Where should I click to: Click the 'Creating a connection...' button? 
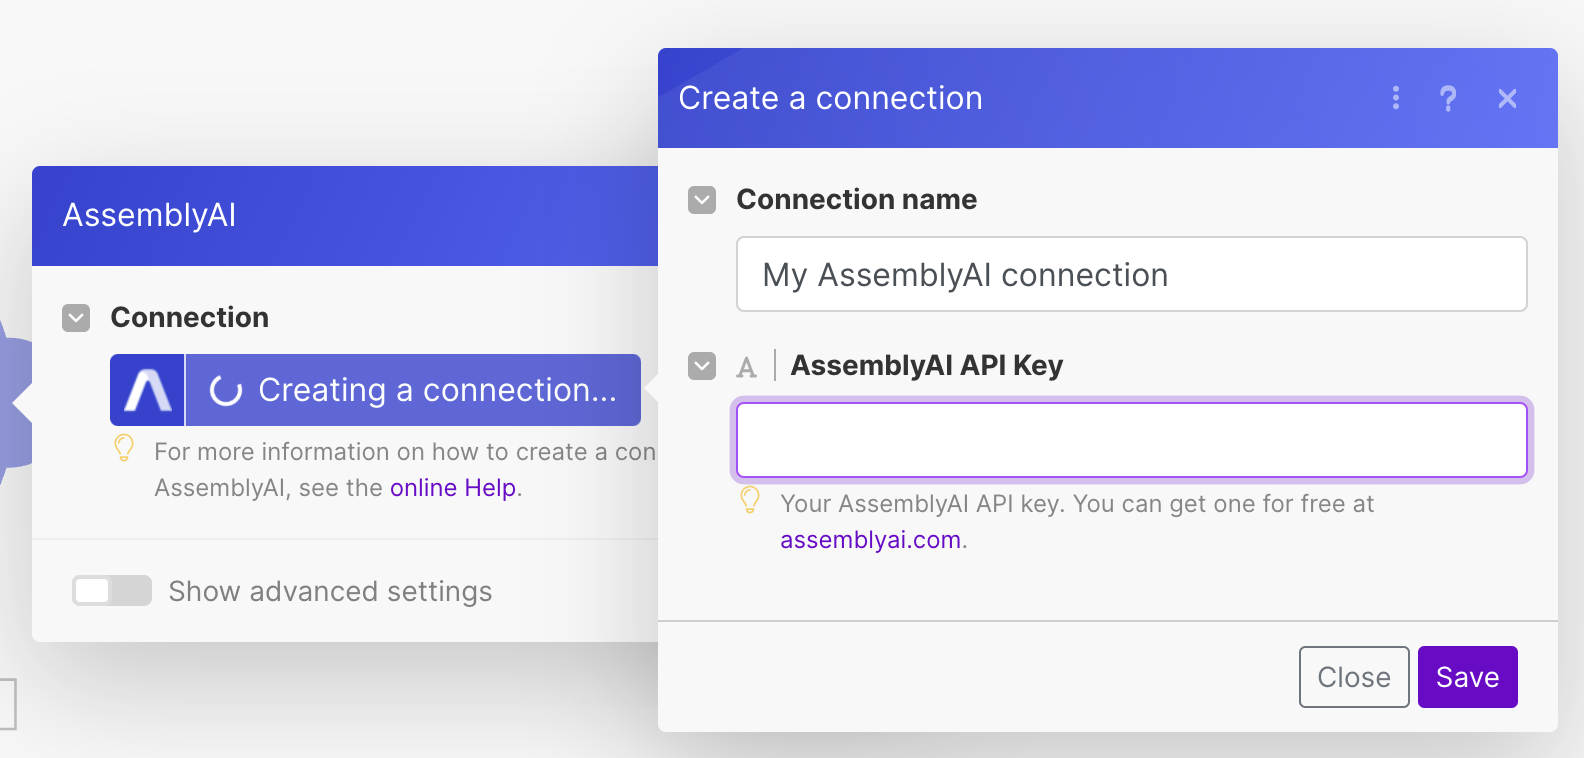[x=436, y=390]
